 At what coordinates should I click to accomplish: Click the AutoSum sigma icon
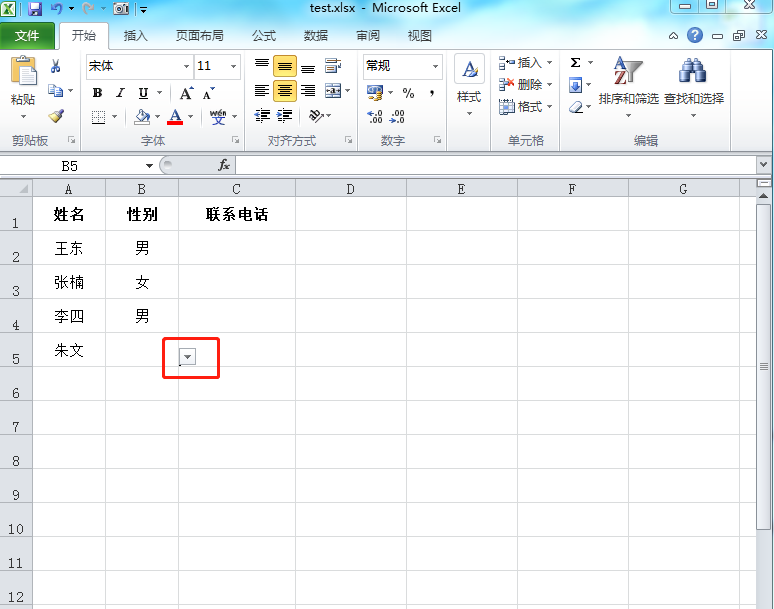point(575,63)
